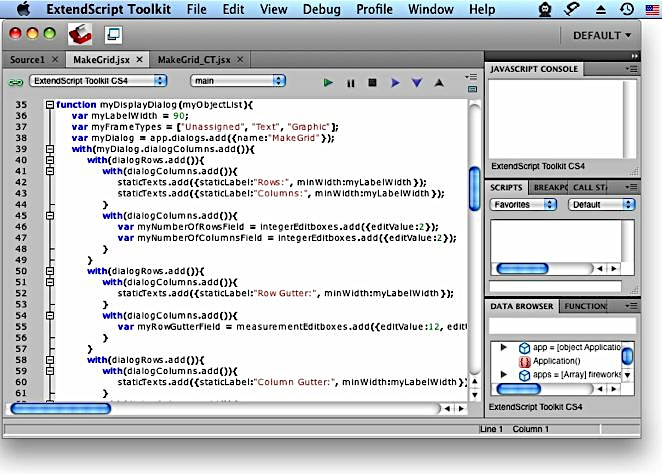The image size is (662, 474).
Task: Expand the apps array tree node
Action: 503,374
